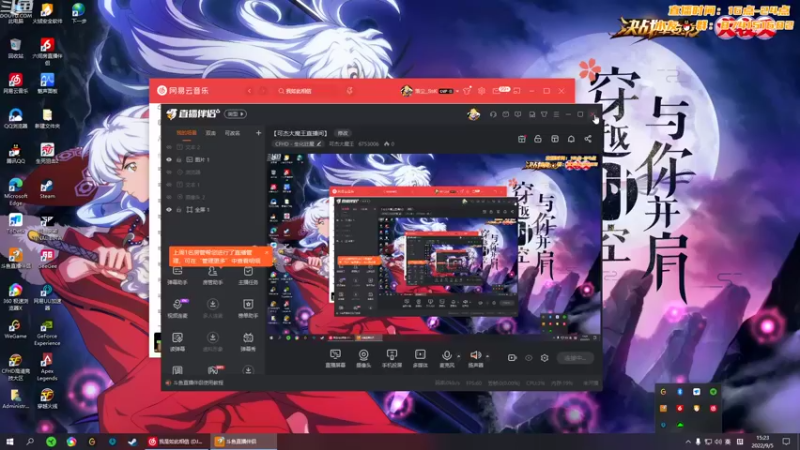
Task: Click the 榜单助手 (ranking assistant) tool with the star icon
Action: (x=248, y=309)
